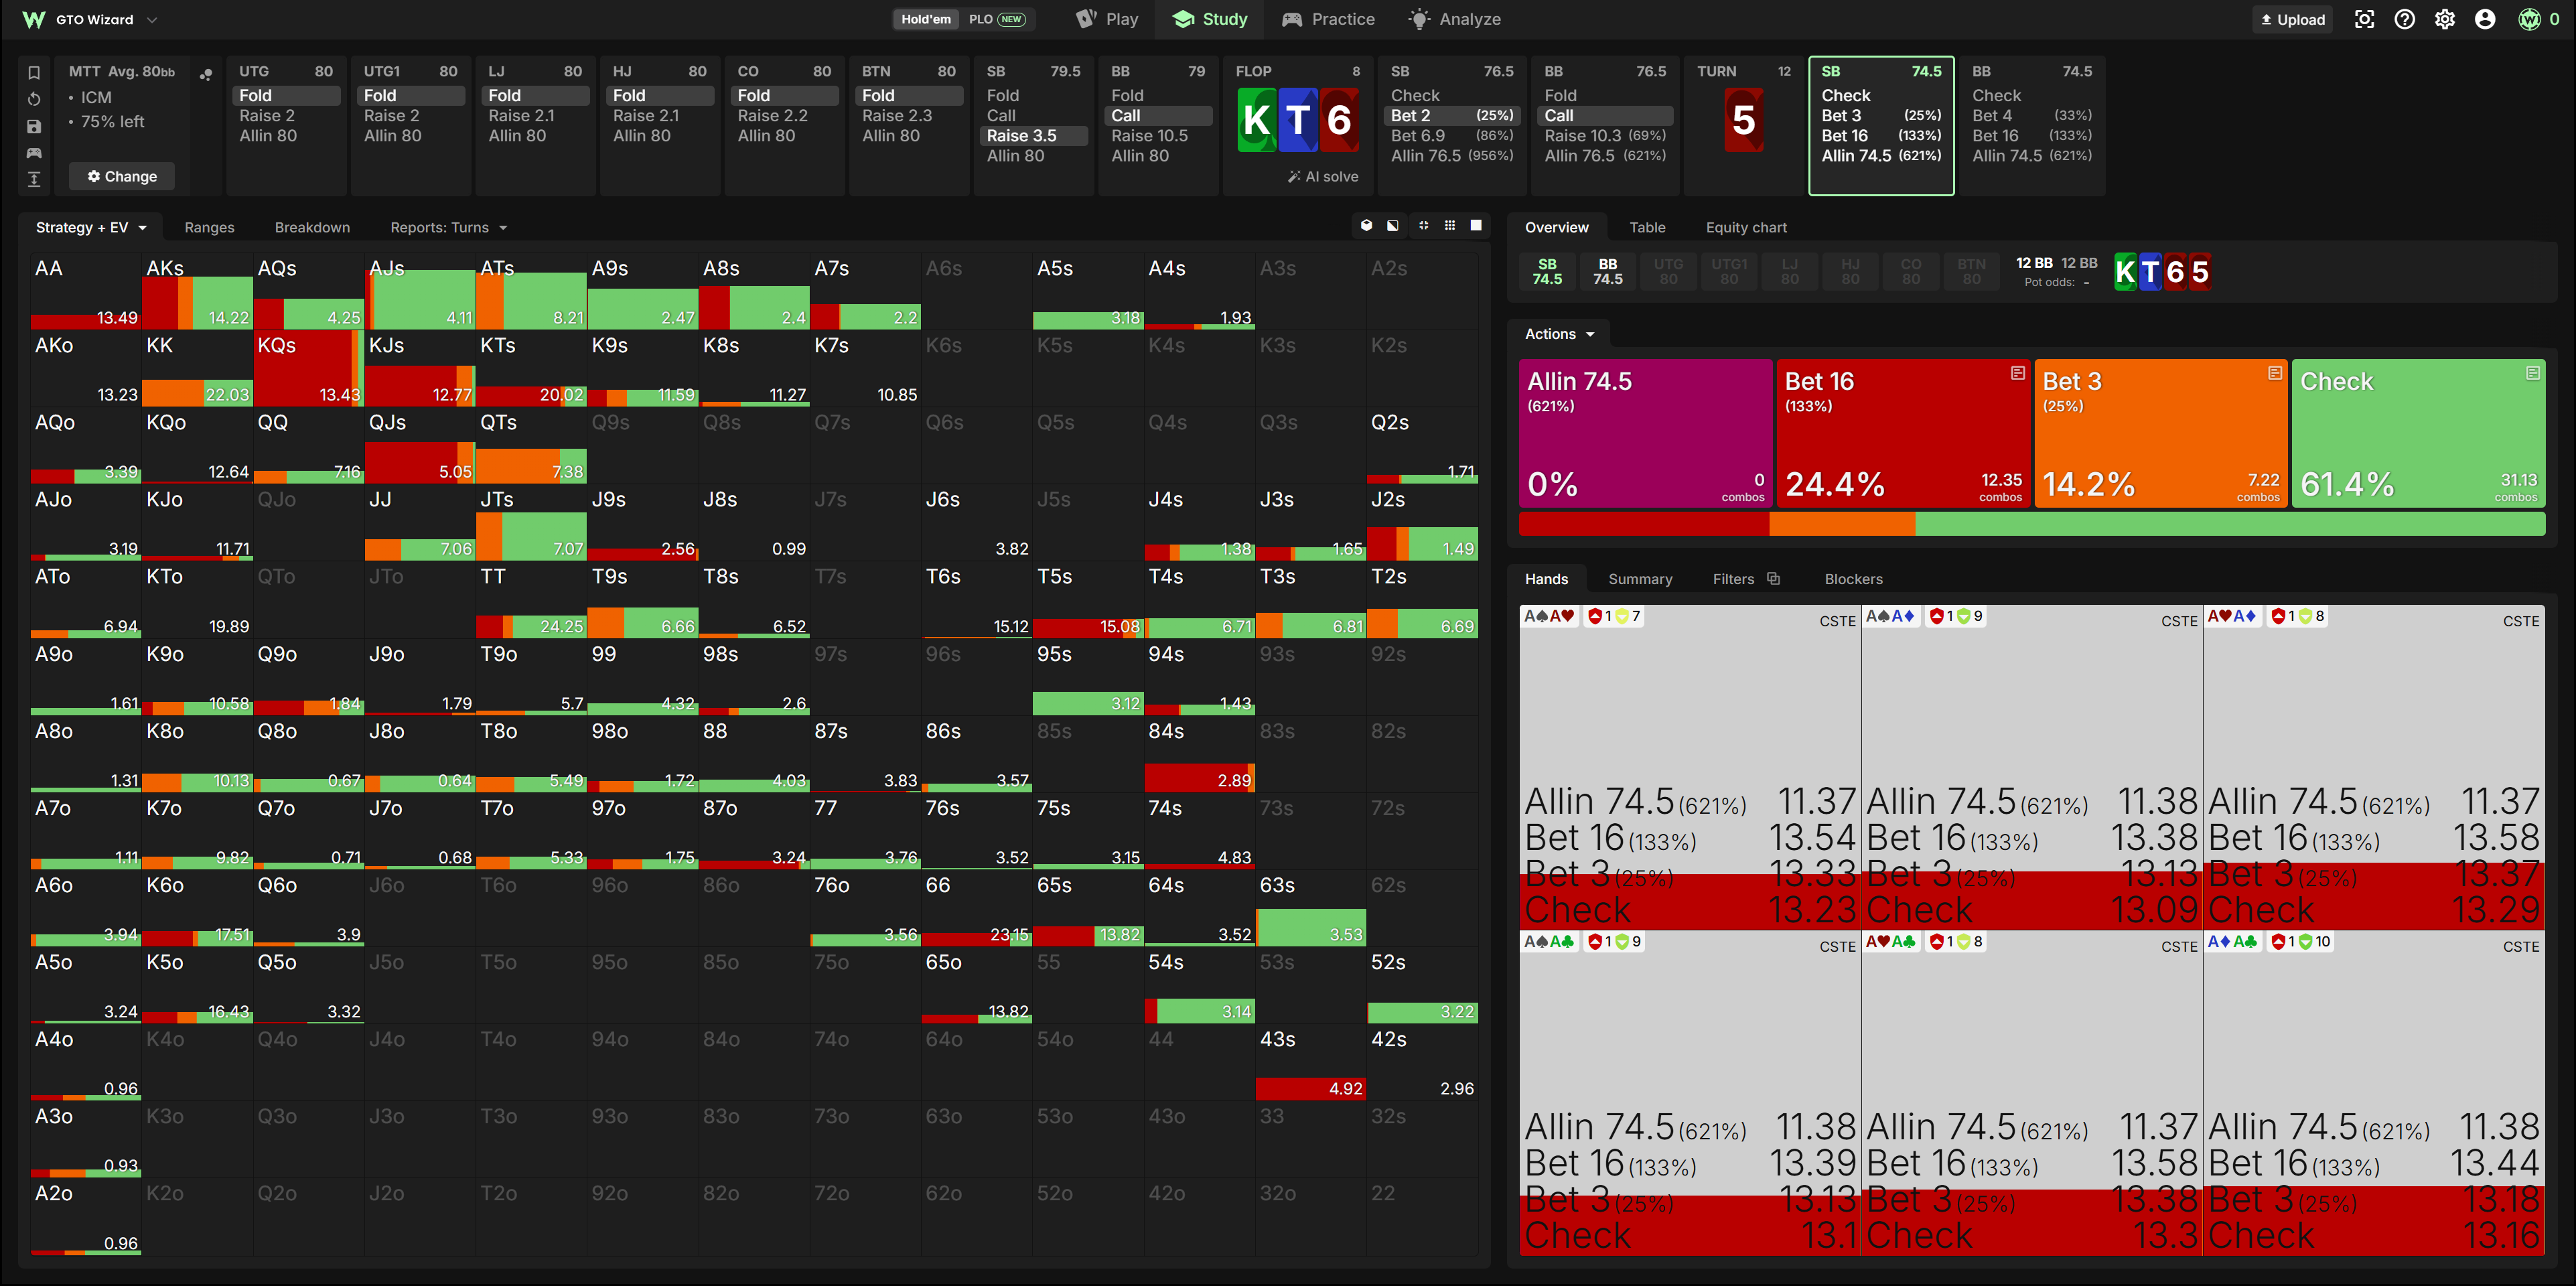Click the 66 cell in range matrix
This screenshot has height=1286, width=2576.
[976, 909]
